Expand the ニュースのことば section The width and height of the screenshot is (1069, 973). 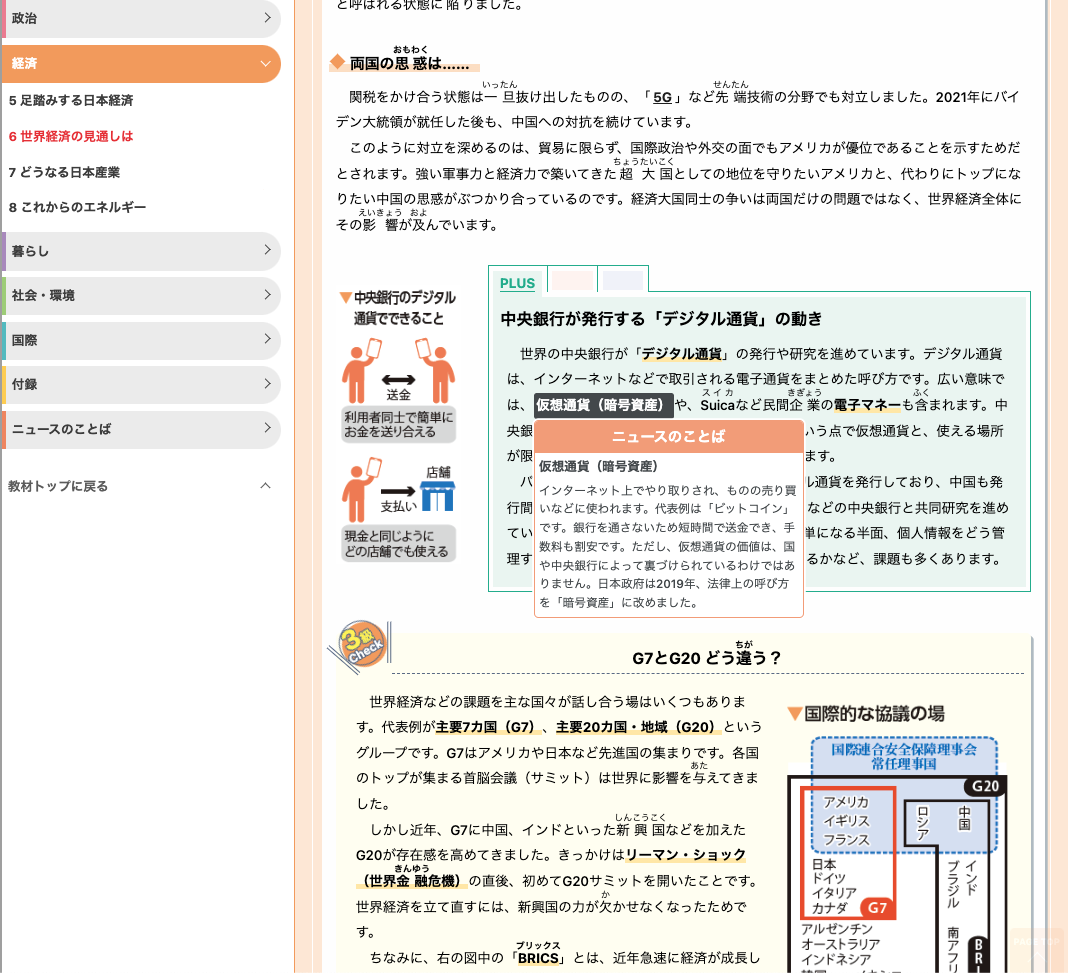(x=141, y=429)
